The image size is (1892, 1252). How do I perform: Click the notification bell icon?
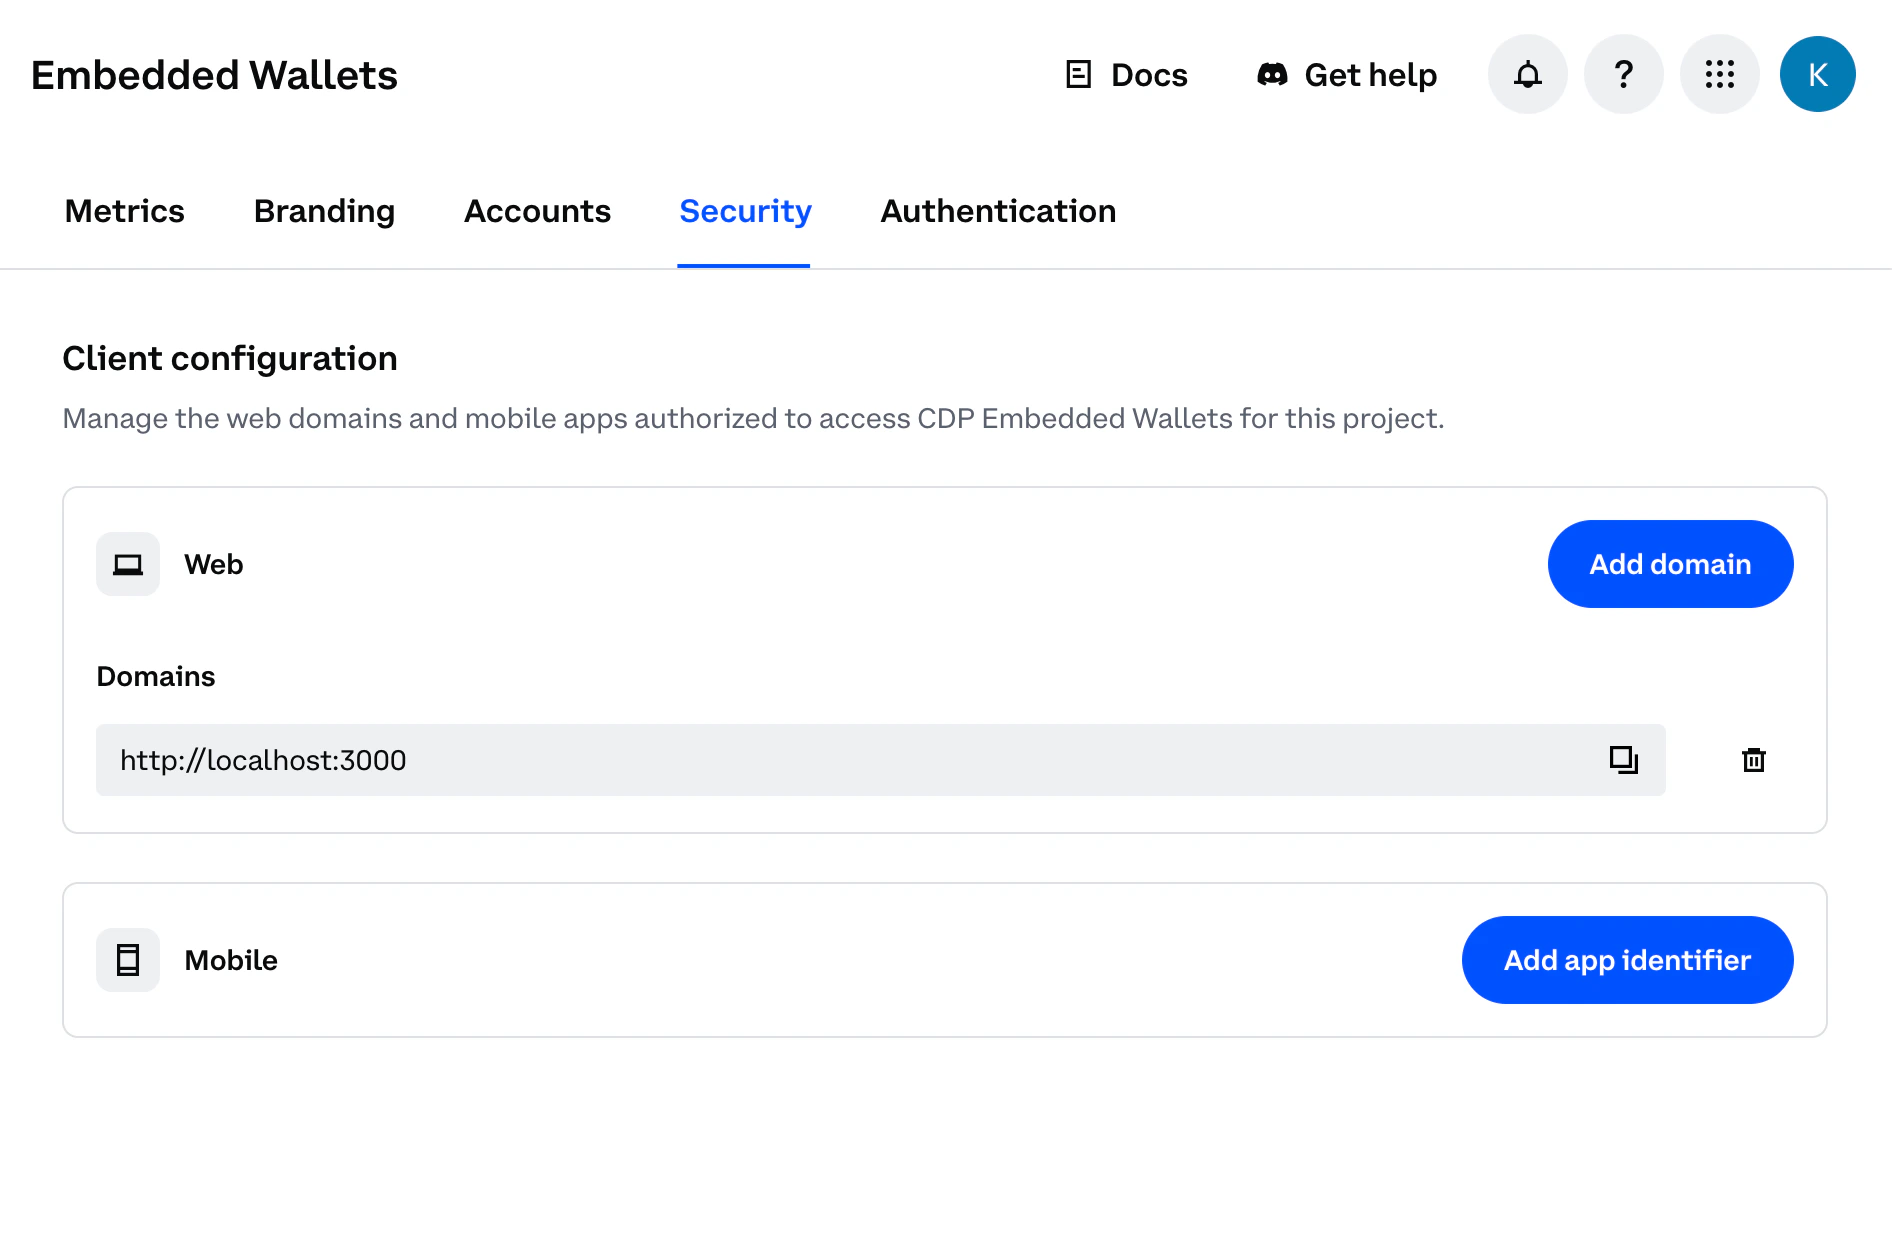pyautogui.click(x=1527, y=74)
